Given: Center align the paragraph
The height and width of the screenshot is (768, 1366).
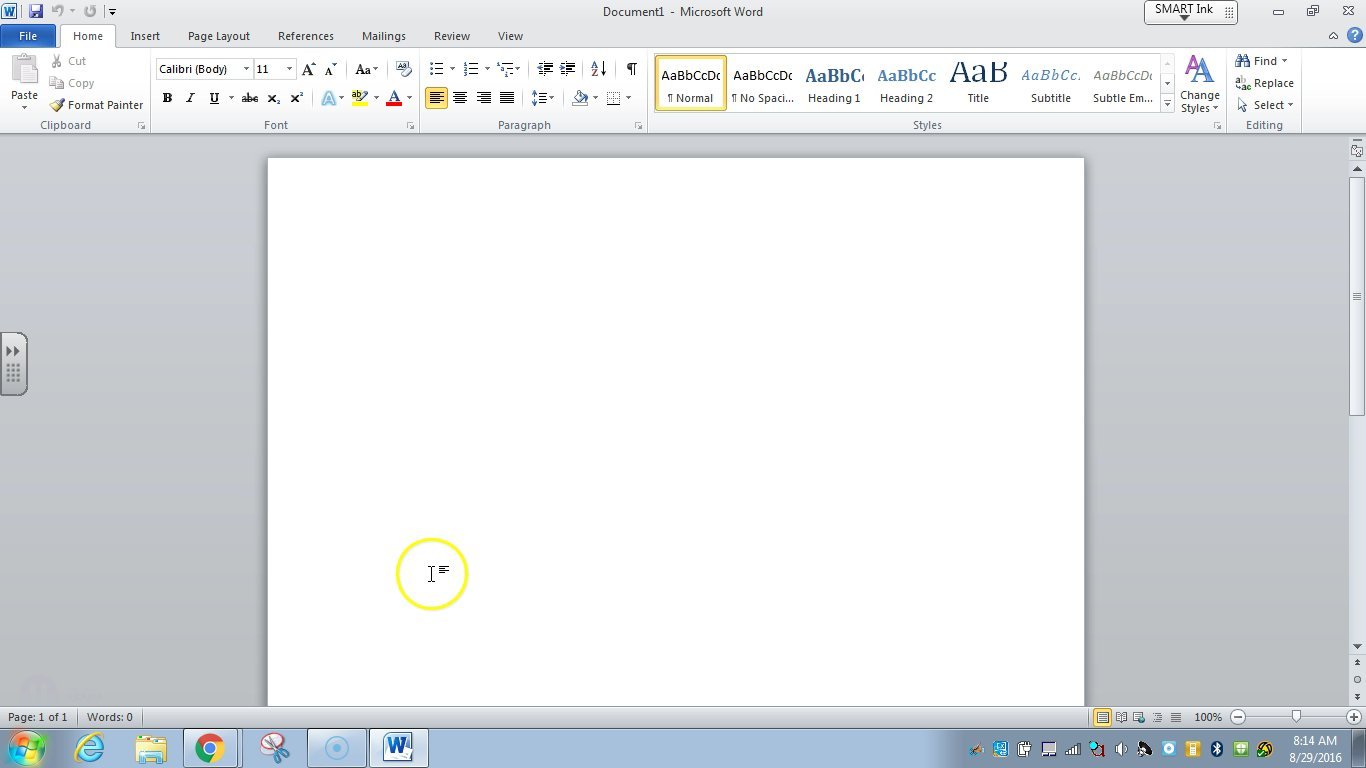Looking at the screenshot, I should point(460,97).
